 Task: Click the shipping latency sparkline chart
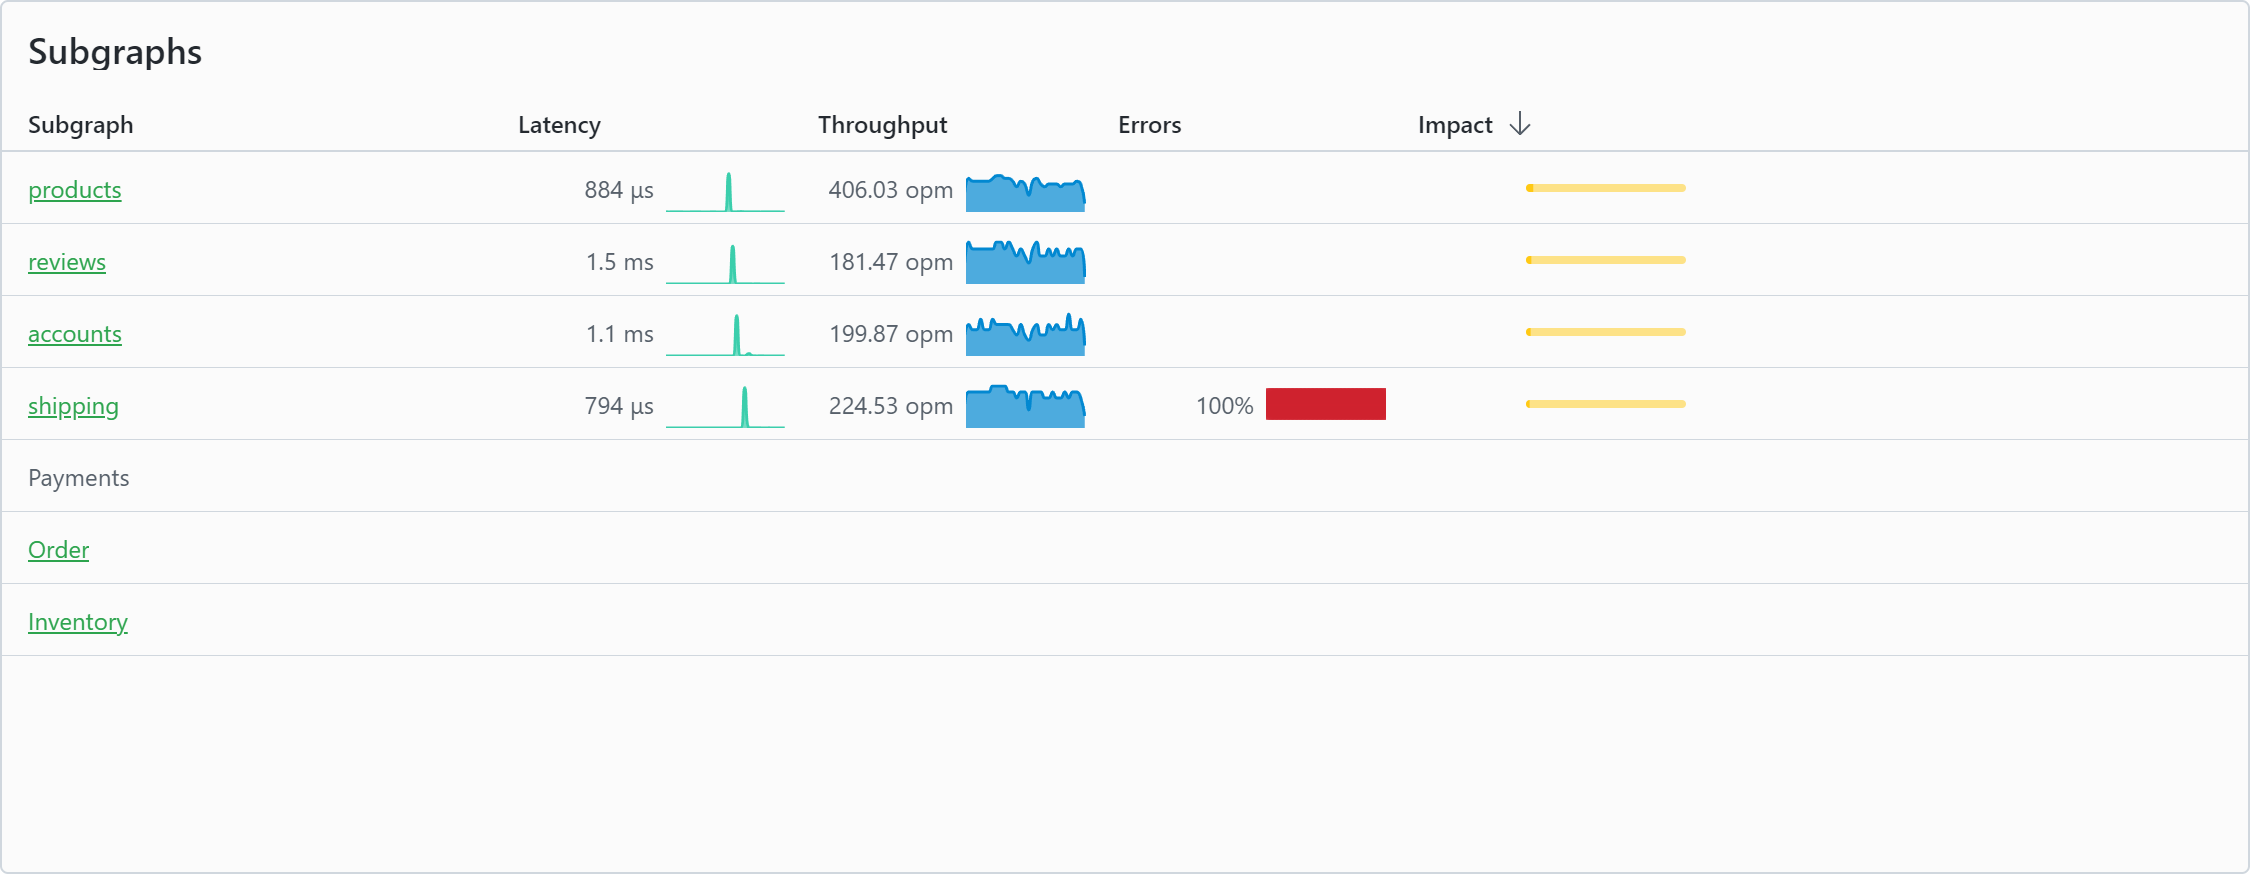[x=725, y=408]
